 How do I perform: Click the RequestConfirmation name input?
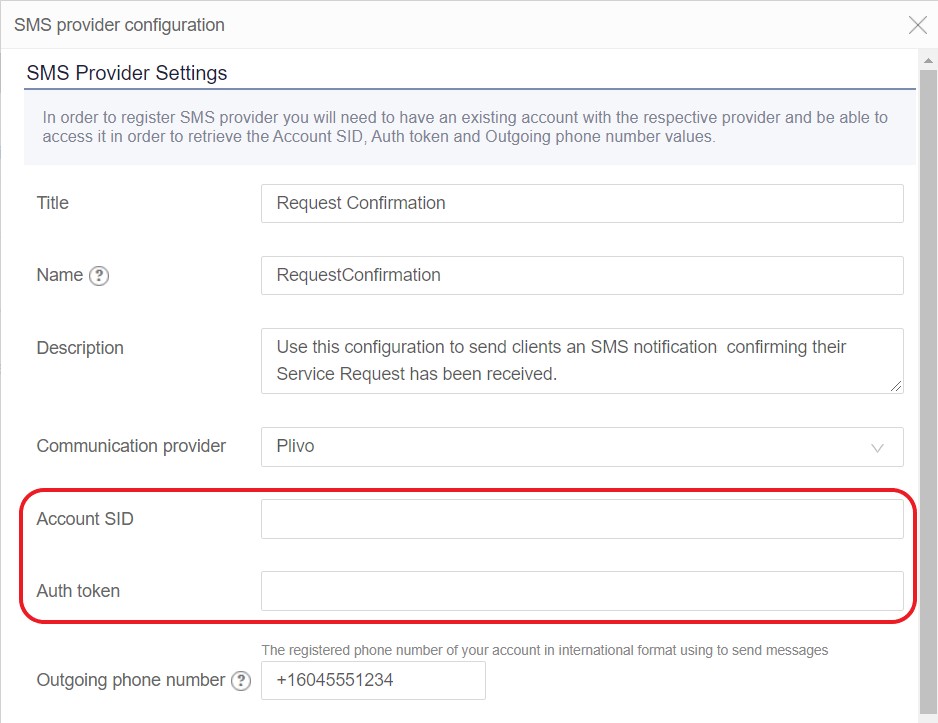(x=580, y=275)
